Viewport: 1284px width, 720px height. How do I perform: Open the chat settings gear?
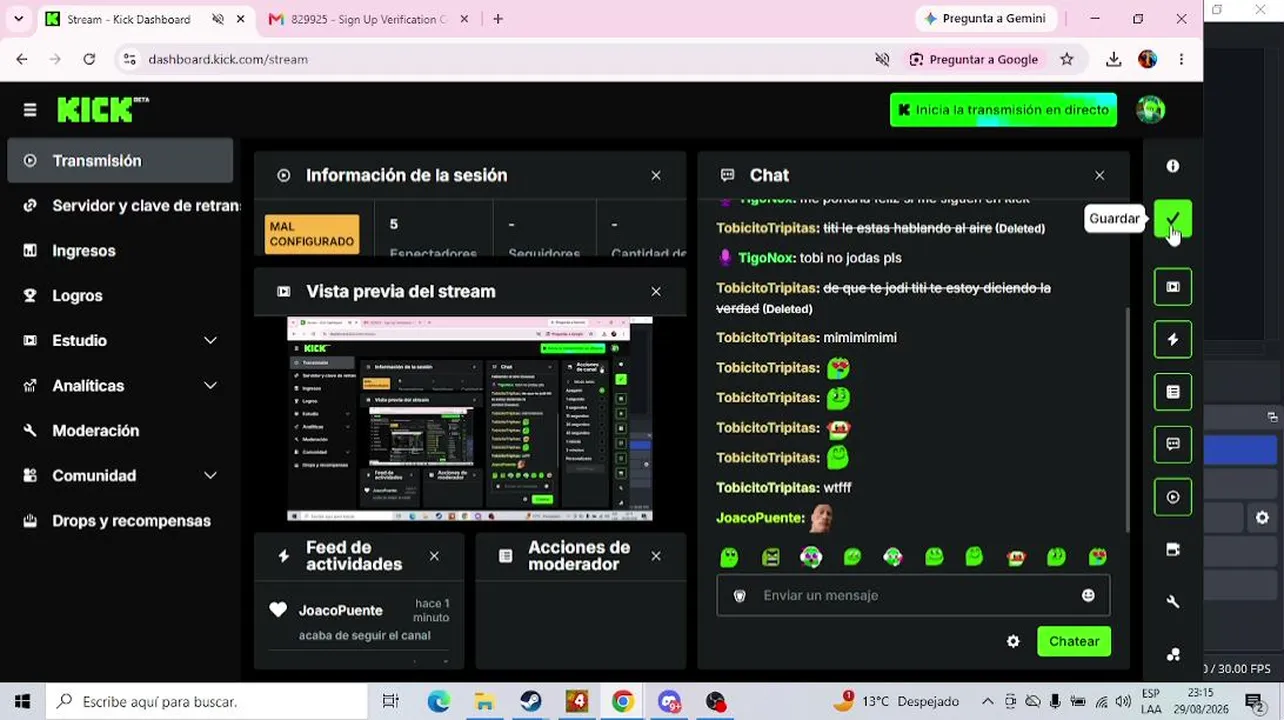click(x=1013, y=641)
